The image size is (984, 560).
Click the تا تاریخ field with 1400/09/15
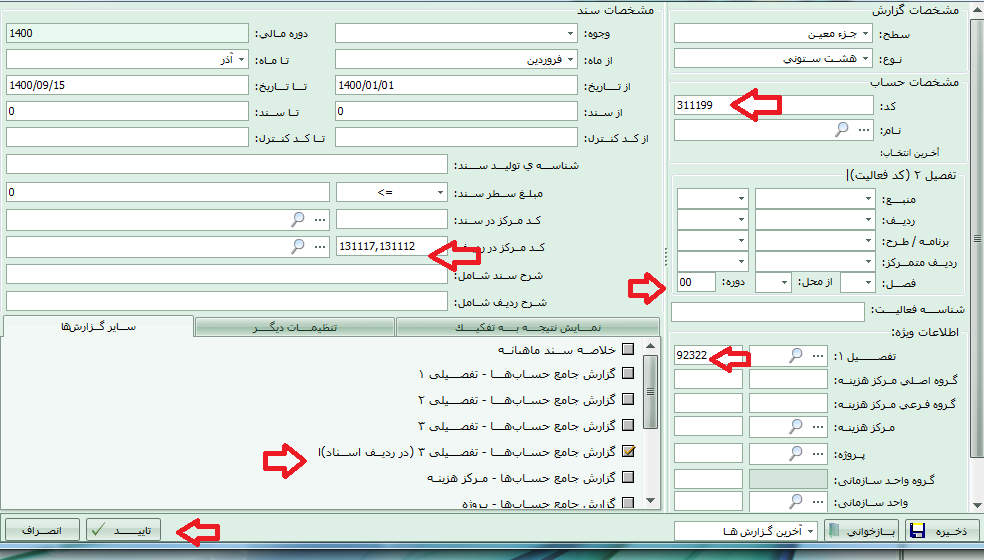point(127,85)
